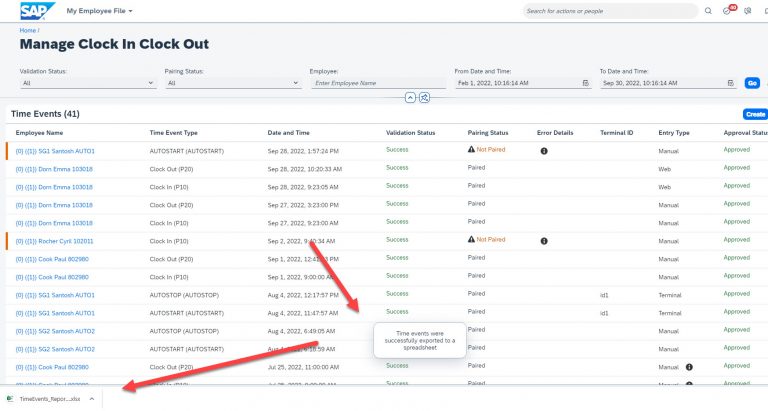Screen dimensions: 768x411
Task: Click the Search for actions or people box
Action: pyautogui.click(x=610, y=11)
